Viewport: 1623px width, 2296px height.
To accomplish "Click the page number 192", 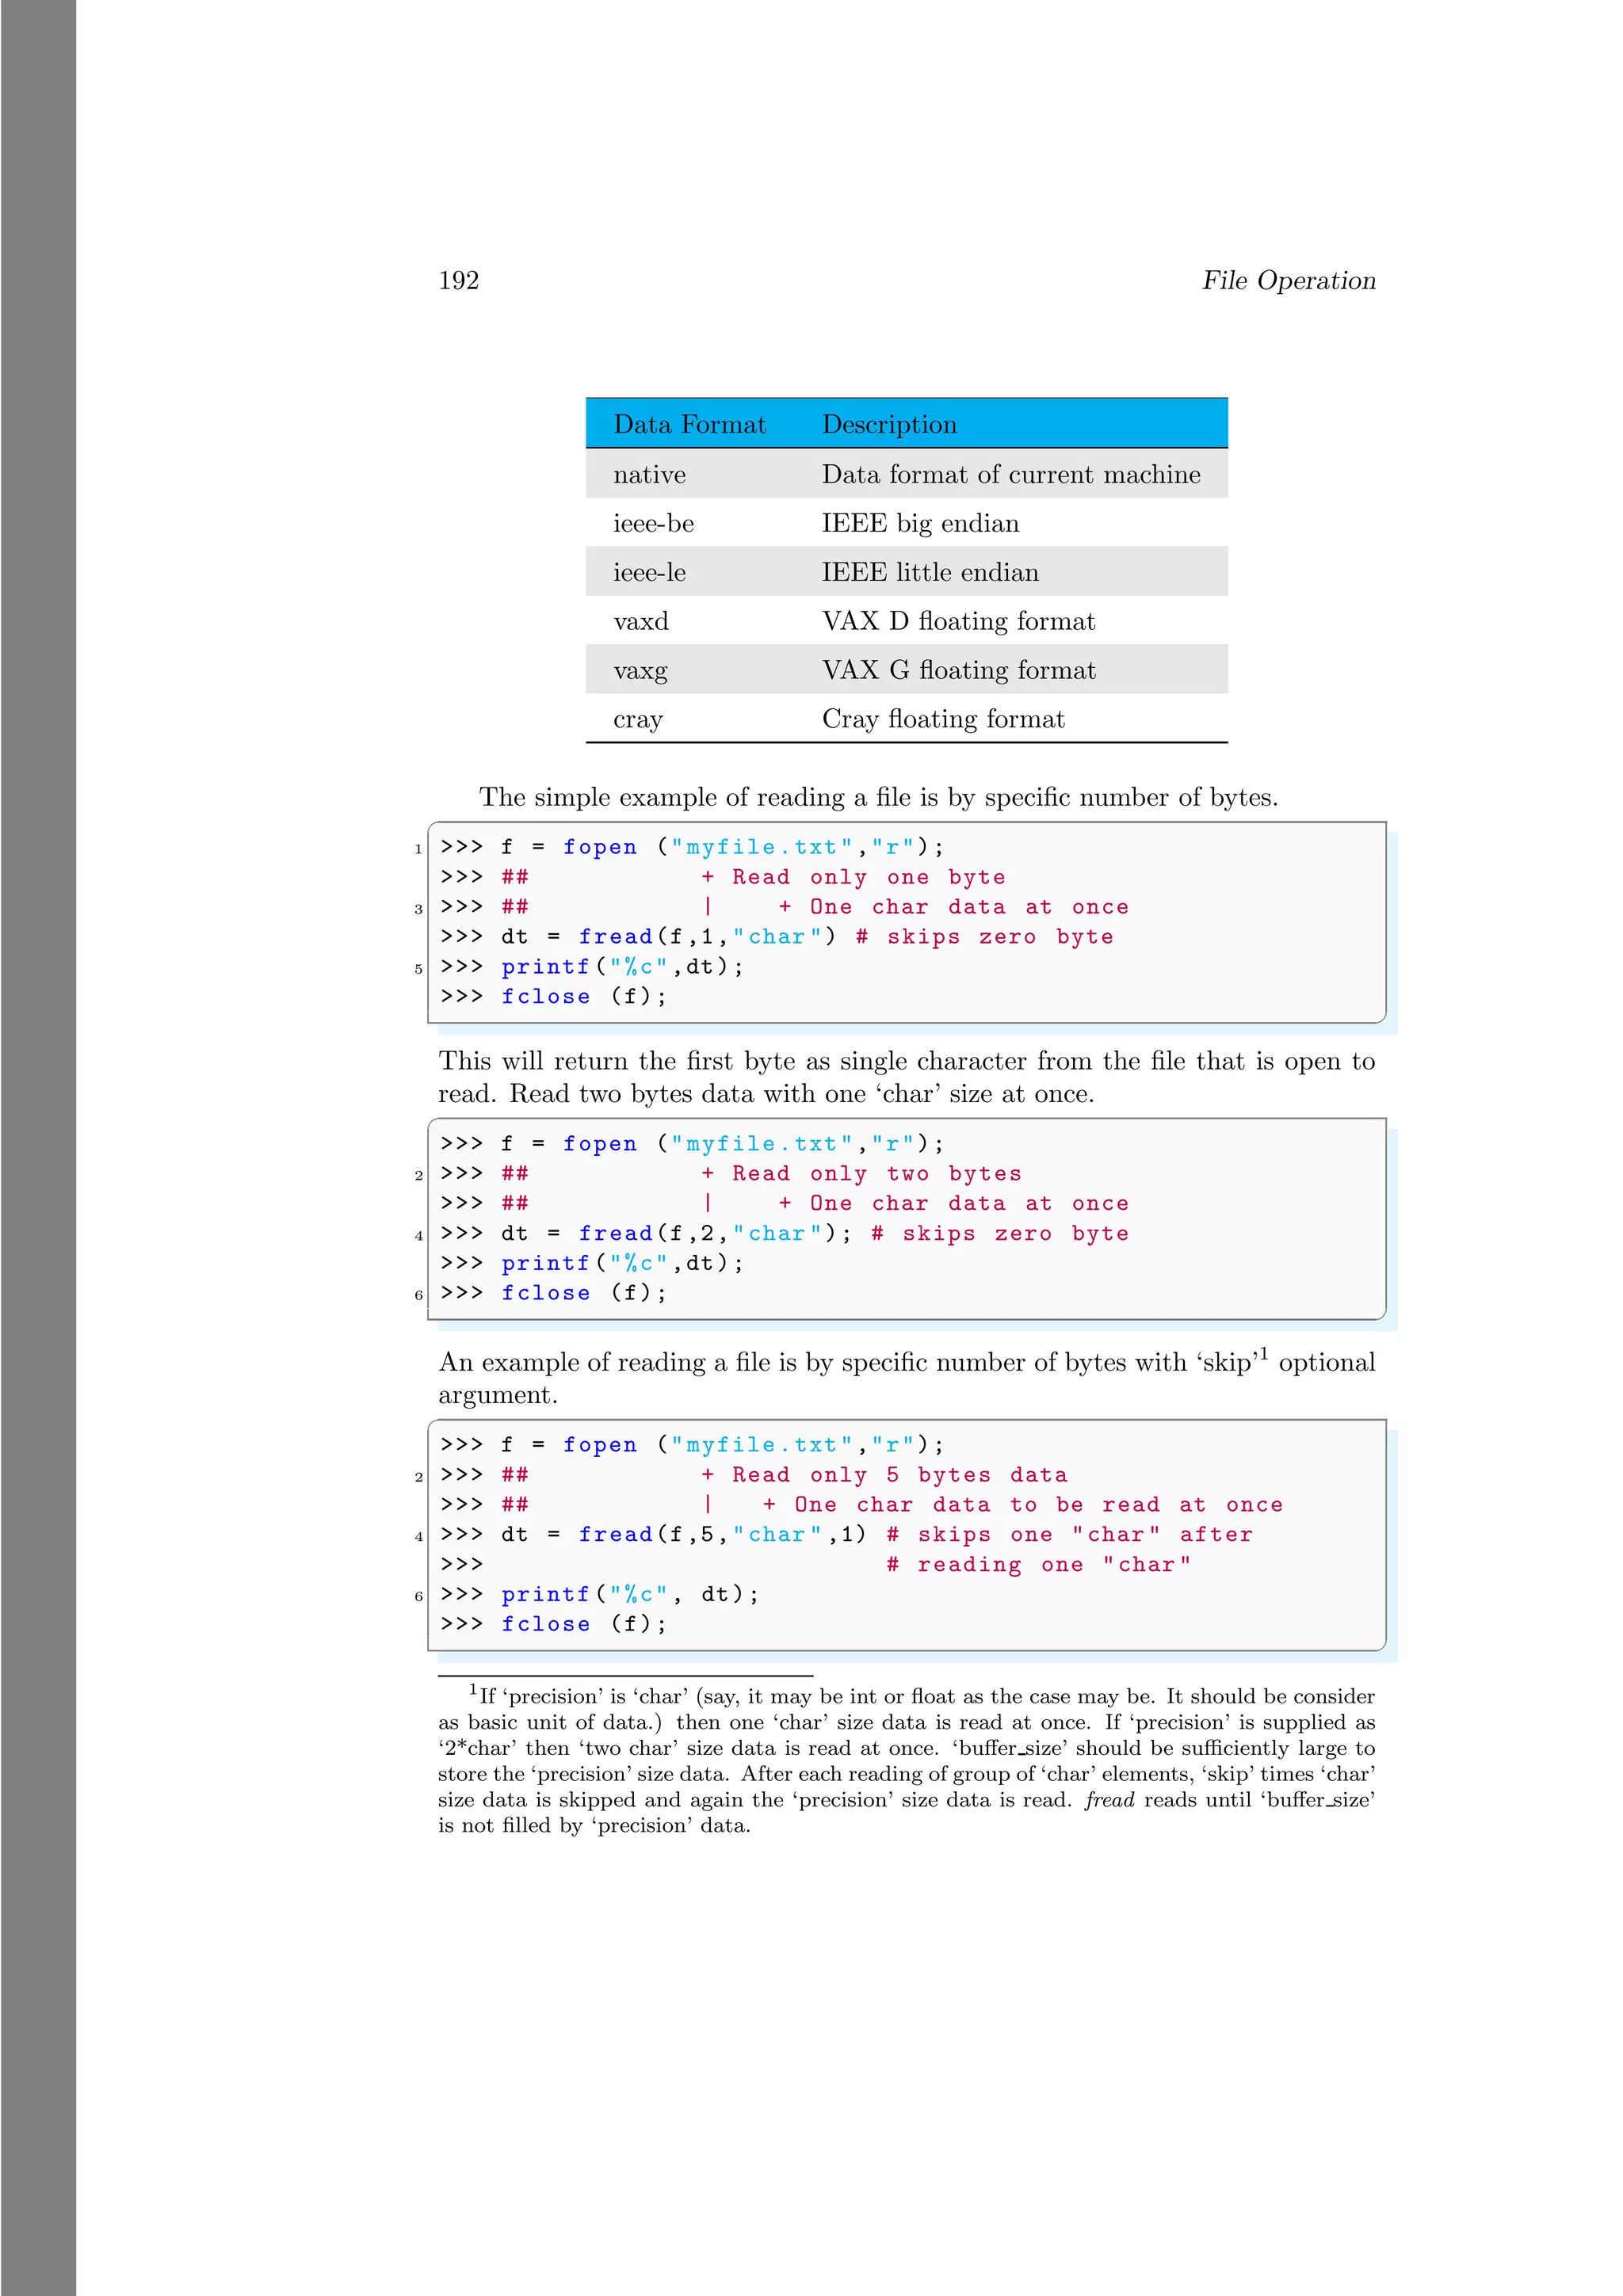I will click(x=459, y=281).
